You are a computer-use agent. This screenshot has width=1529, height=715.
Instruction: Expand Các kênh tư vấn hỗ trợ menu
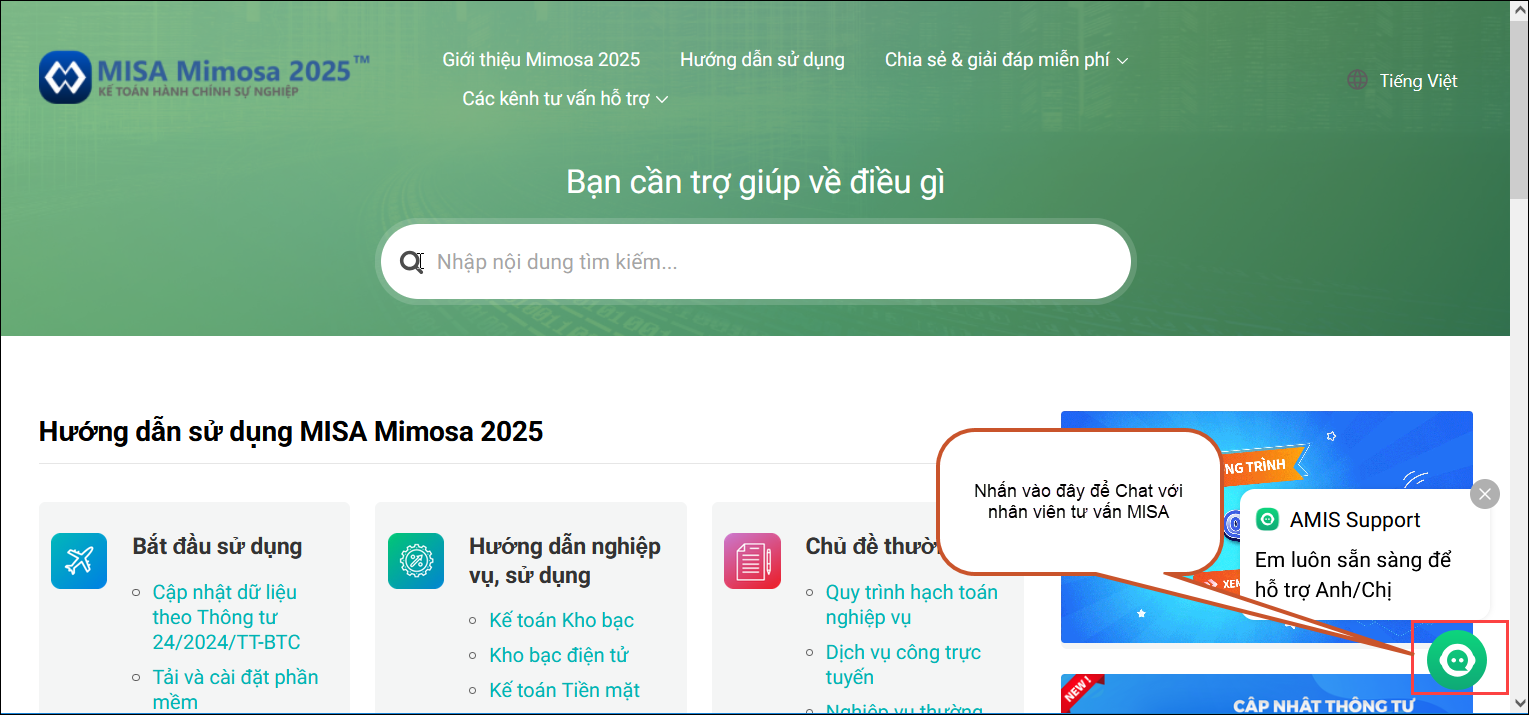tap(565, 99)
